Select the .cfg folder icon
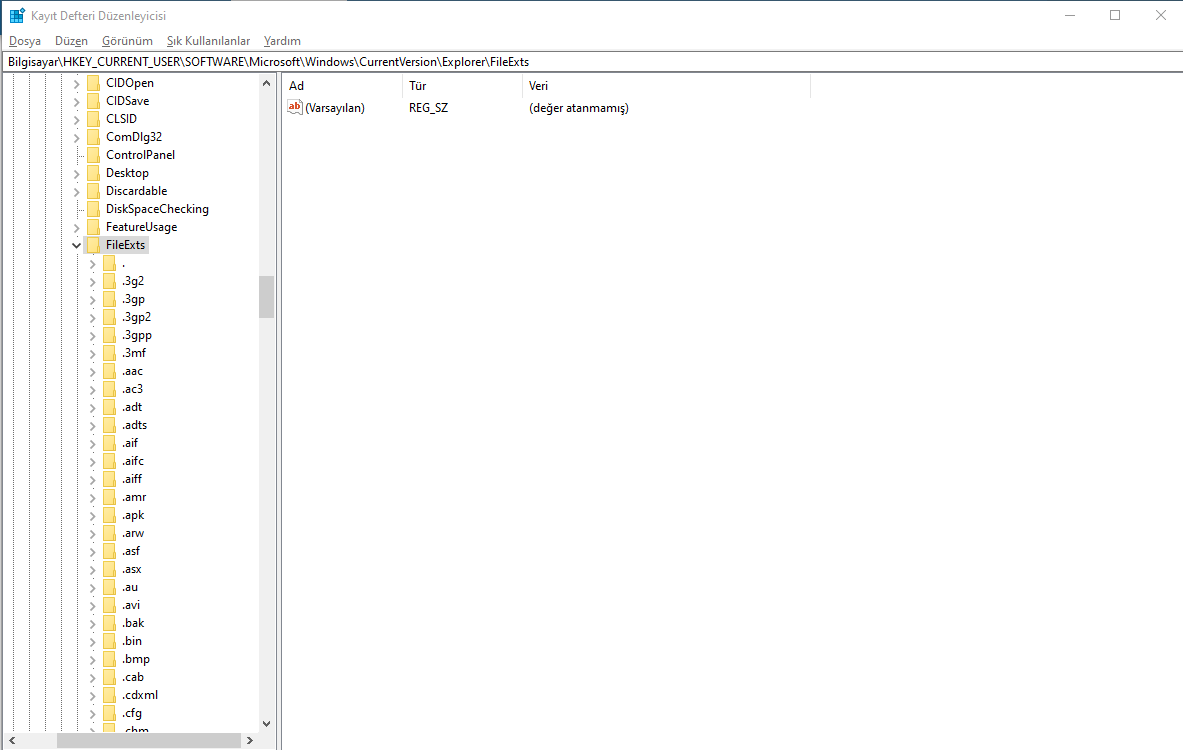The image size is (1183, 750). pyautogui.click(x=109, y=712)
